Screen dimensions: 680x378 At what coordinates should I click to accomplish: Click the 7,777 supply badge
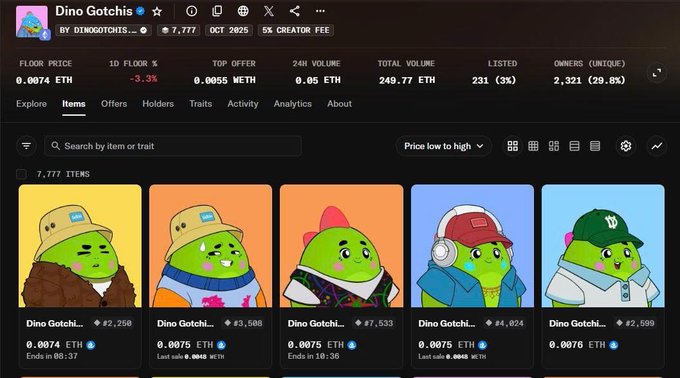(178, 30)
